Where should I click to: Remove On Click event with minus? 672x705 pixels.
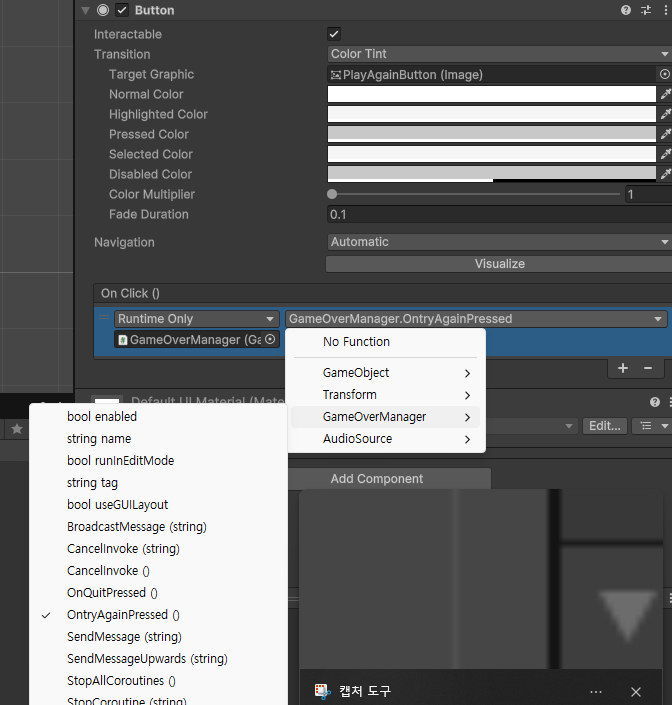point(648,368)
